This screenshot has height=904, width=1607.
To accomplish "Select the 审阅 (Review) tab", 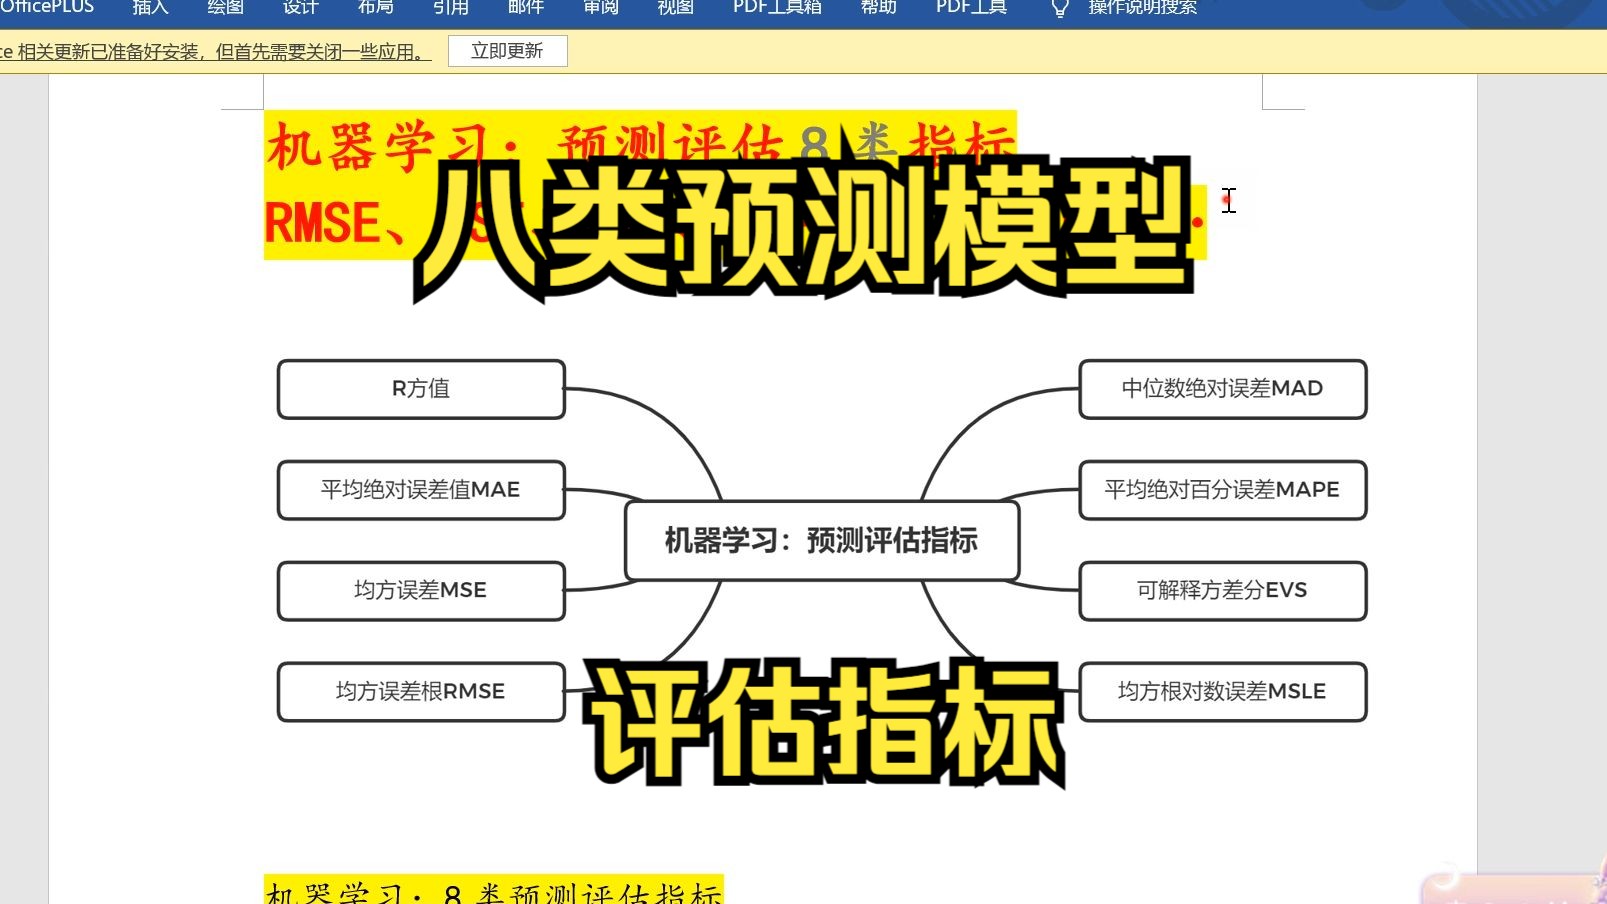I will 600,7.
